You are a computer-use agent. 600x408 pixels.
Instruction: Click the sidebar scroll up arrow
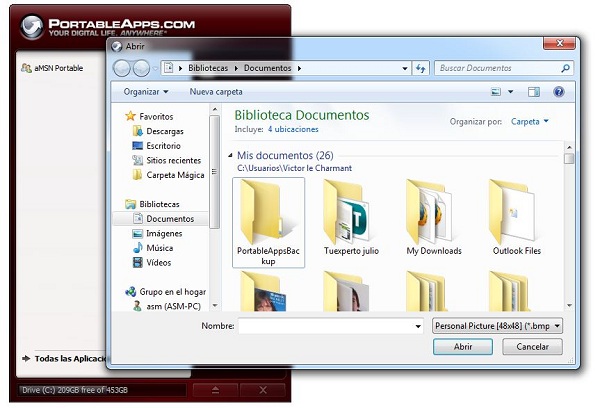point(215,109)
